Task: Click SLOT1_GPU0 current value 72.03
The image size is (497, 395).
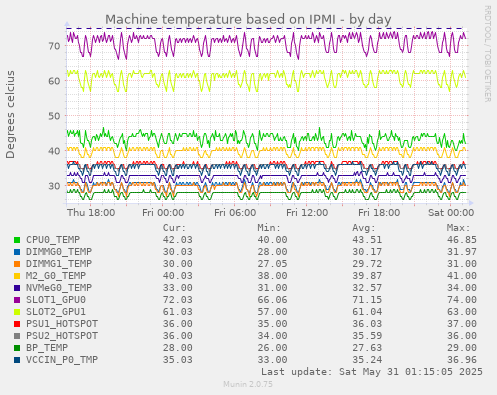Action: [178, 300]
